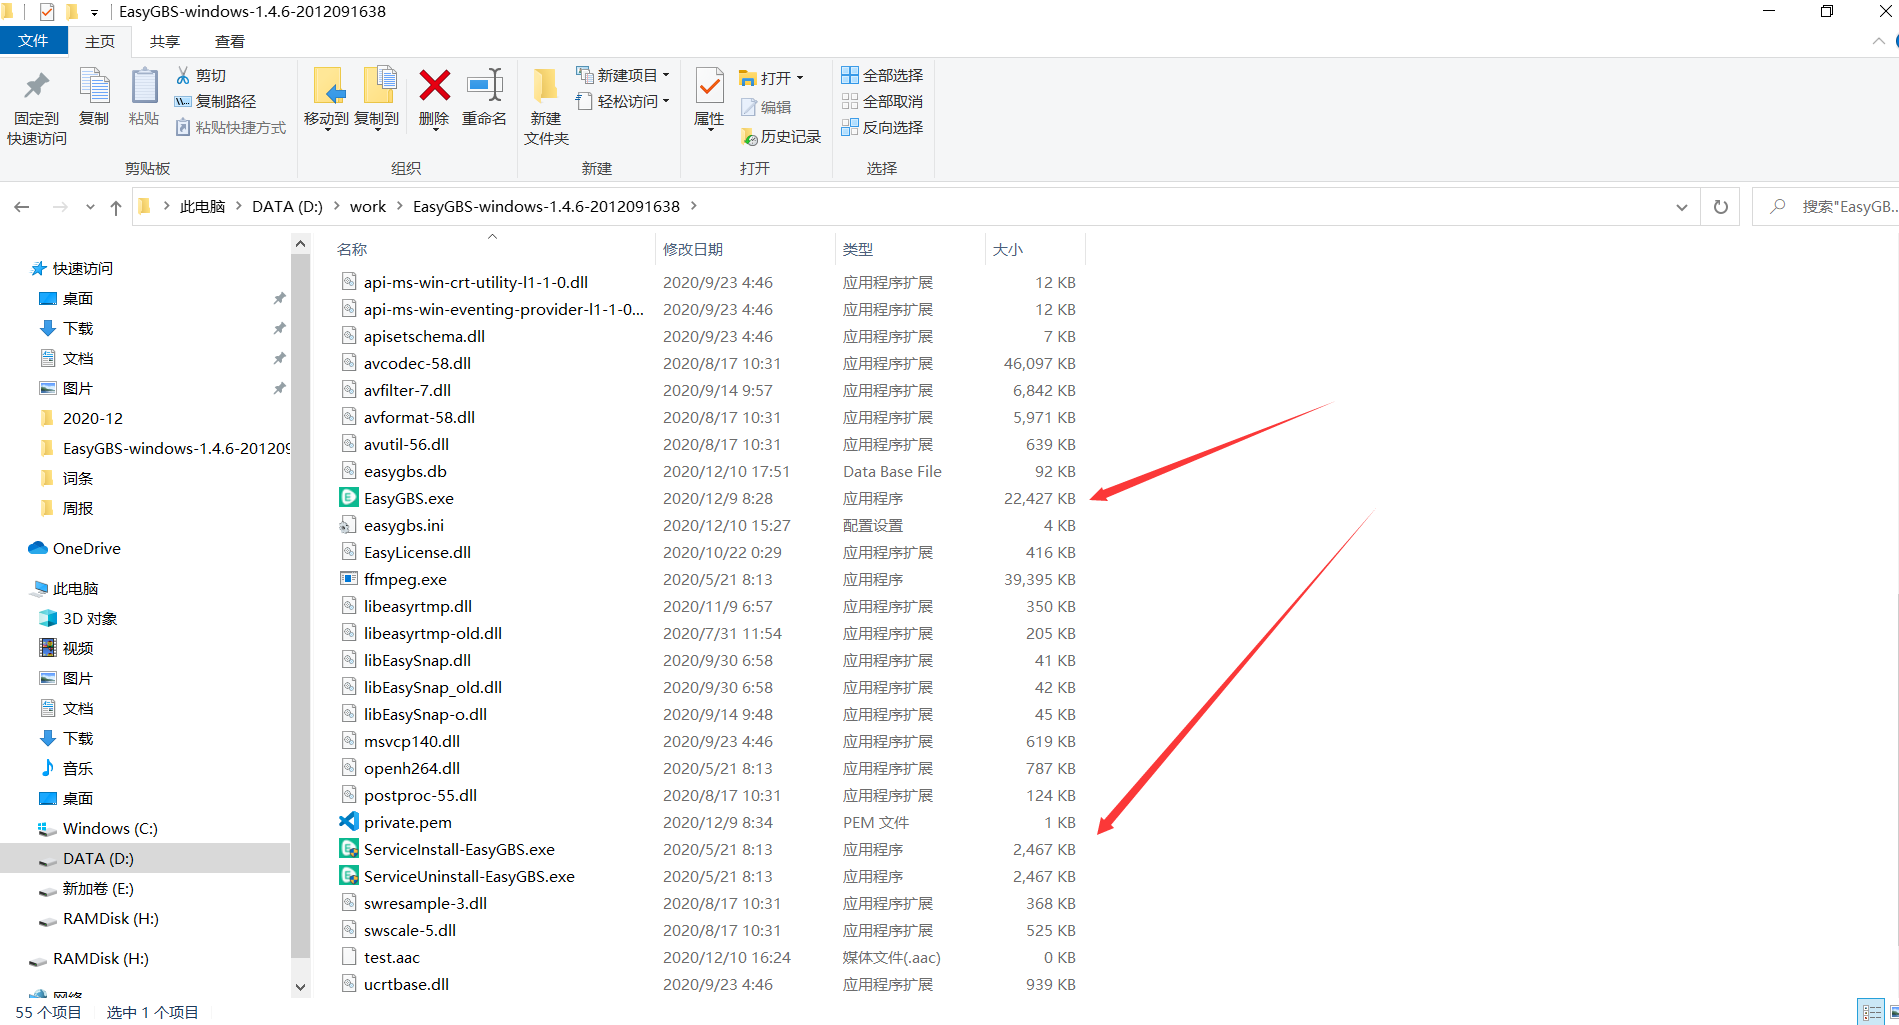This screenshot has height=1025, width=1899.
Task: Click Edit (编辑) in the ribbon
Action: coord(766,107)
